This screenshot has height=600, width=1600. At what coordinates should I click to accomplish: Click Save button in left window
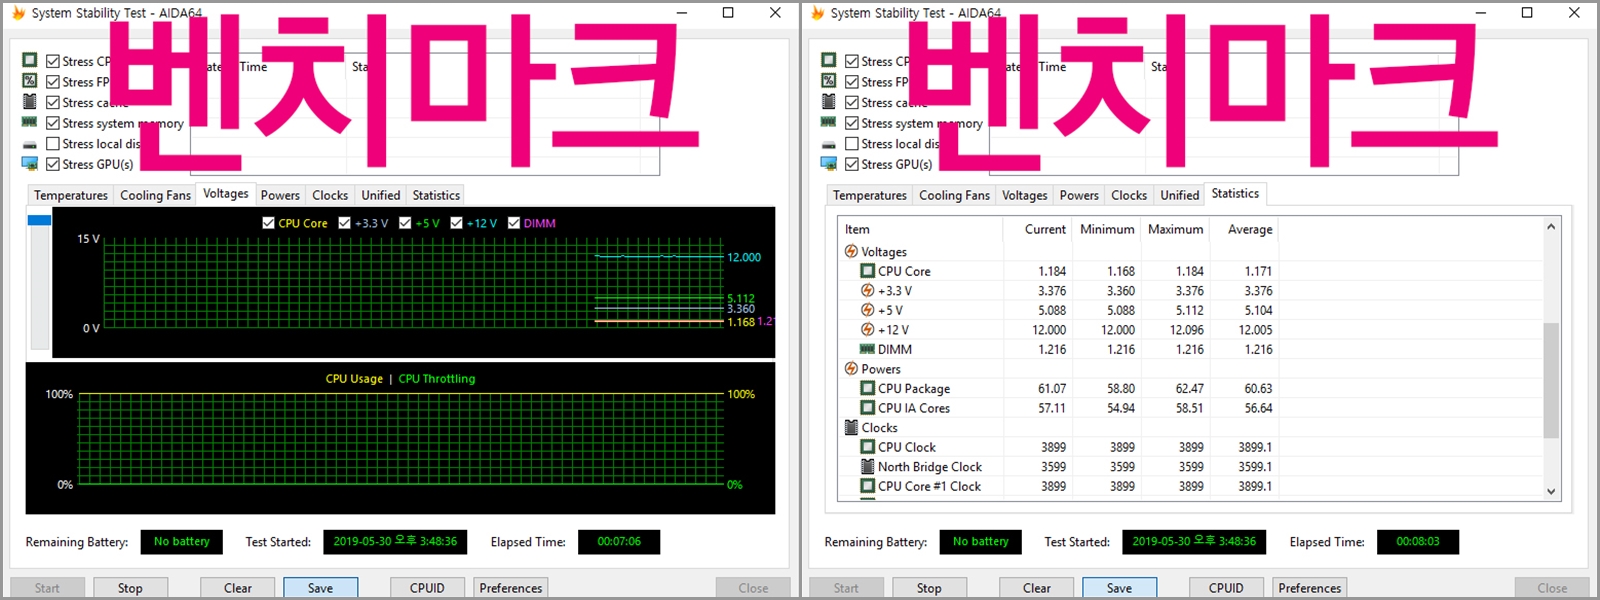[321, 588]
